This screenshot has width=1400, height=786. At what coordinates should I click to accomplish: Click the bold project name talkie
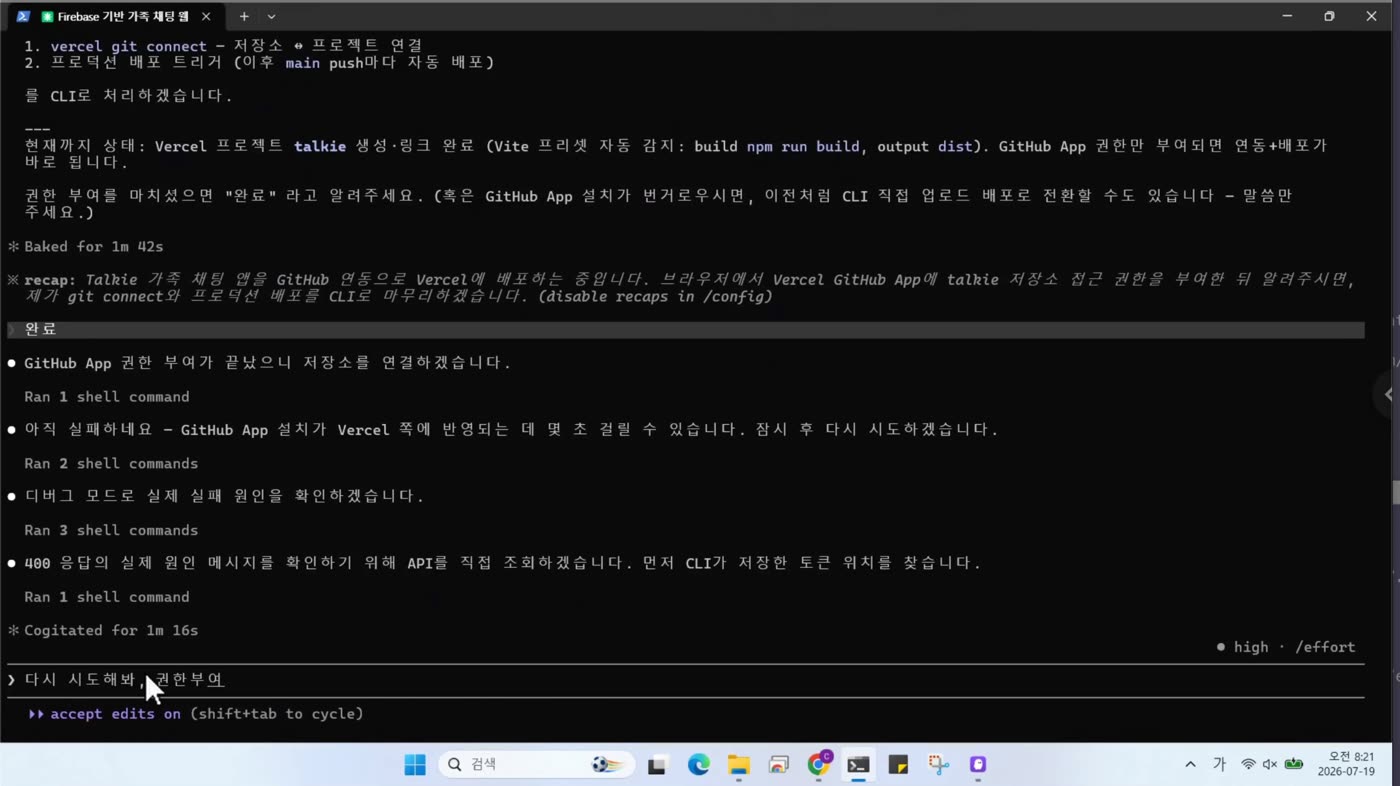pyautogui.click(x=320, y=146)
